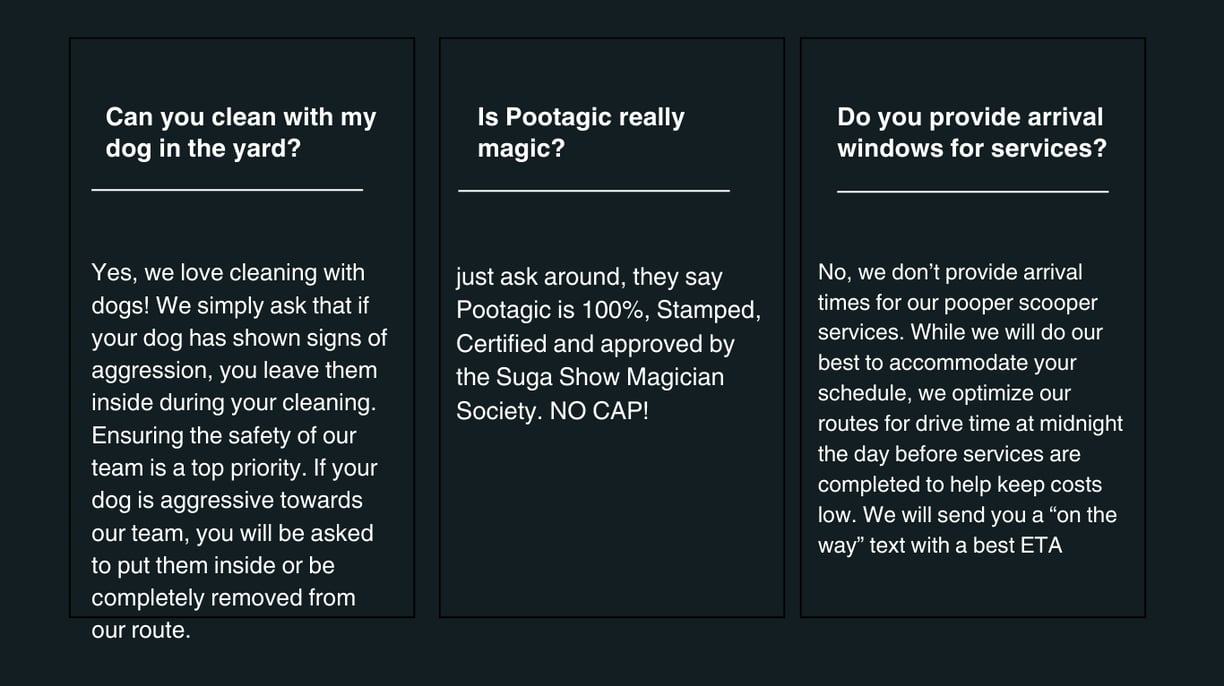Click the "NO CAP!" text
This screenshot has height=686, width=1224.
599,411
